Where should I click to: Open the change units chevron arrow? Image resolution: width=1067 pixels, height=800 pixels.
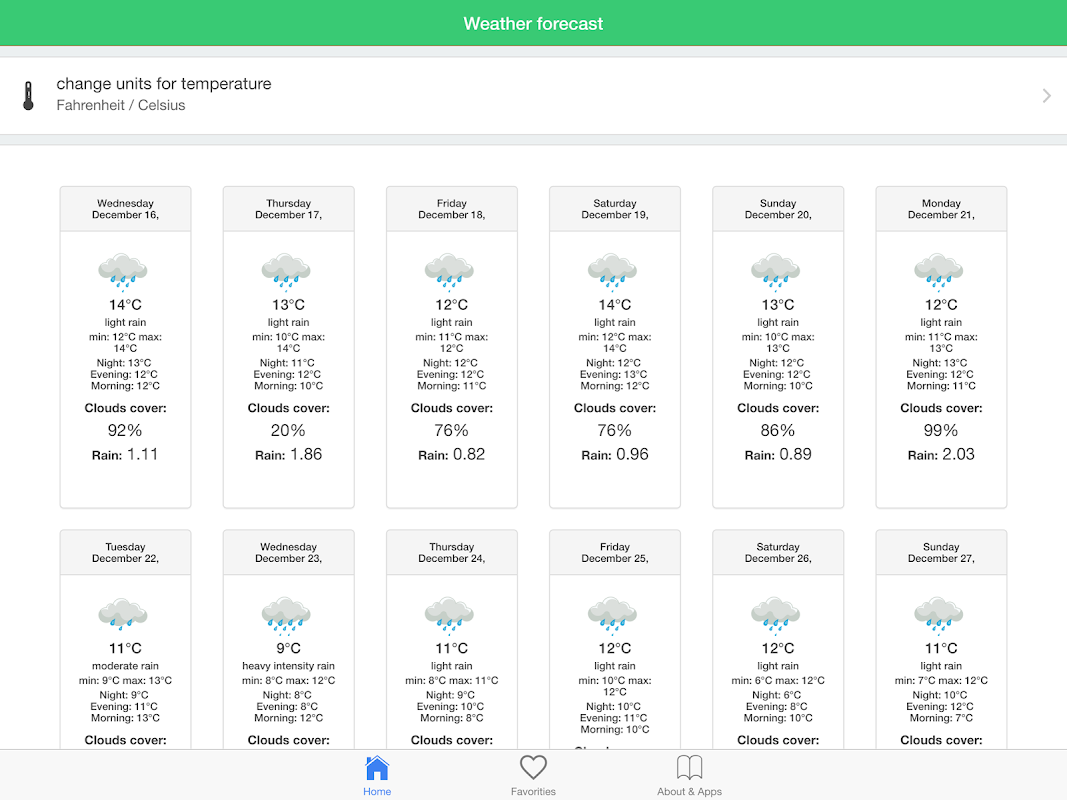click(x=1047, y=96)
